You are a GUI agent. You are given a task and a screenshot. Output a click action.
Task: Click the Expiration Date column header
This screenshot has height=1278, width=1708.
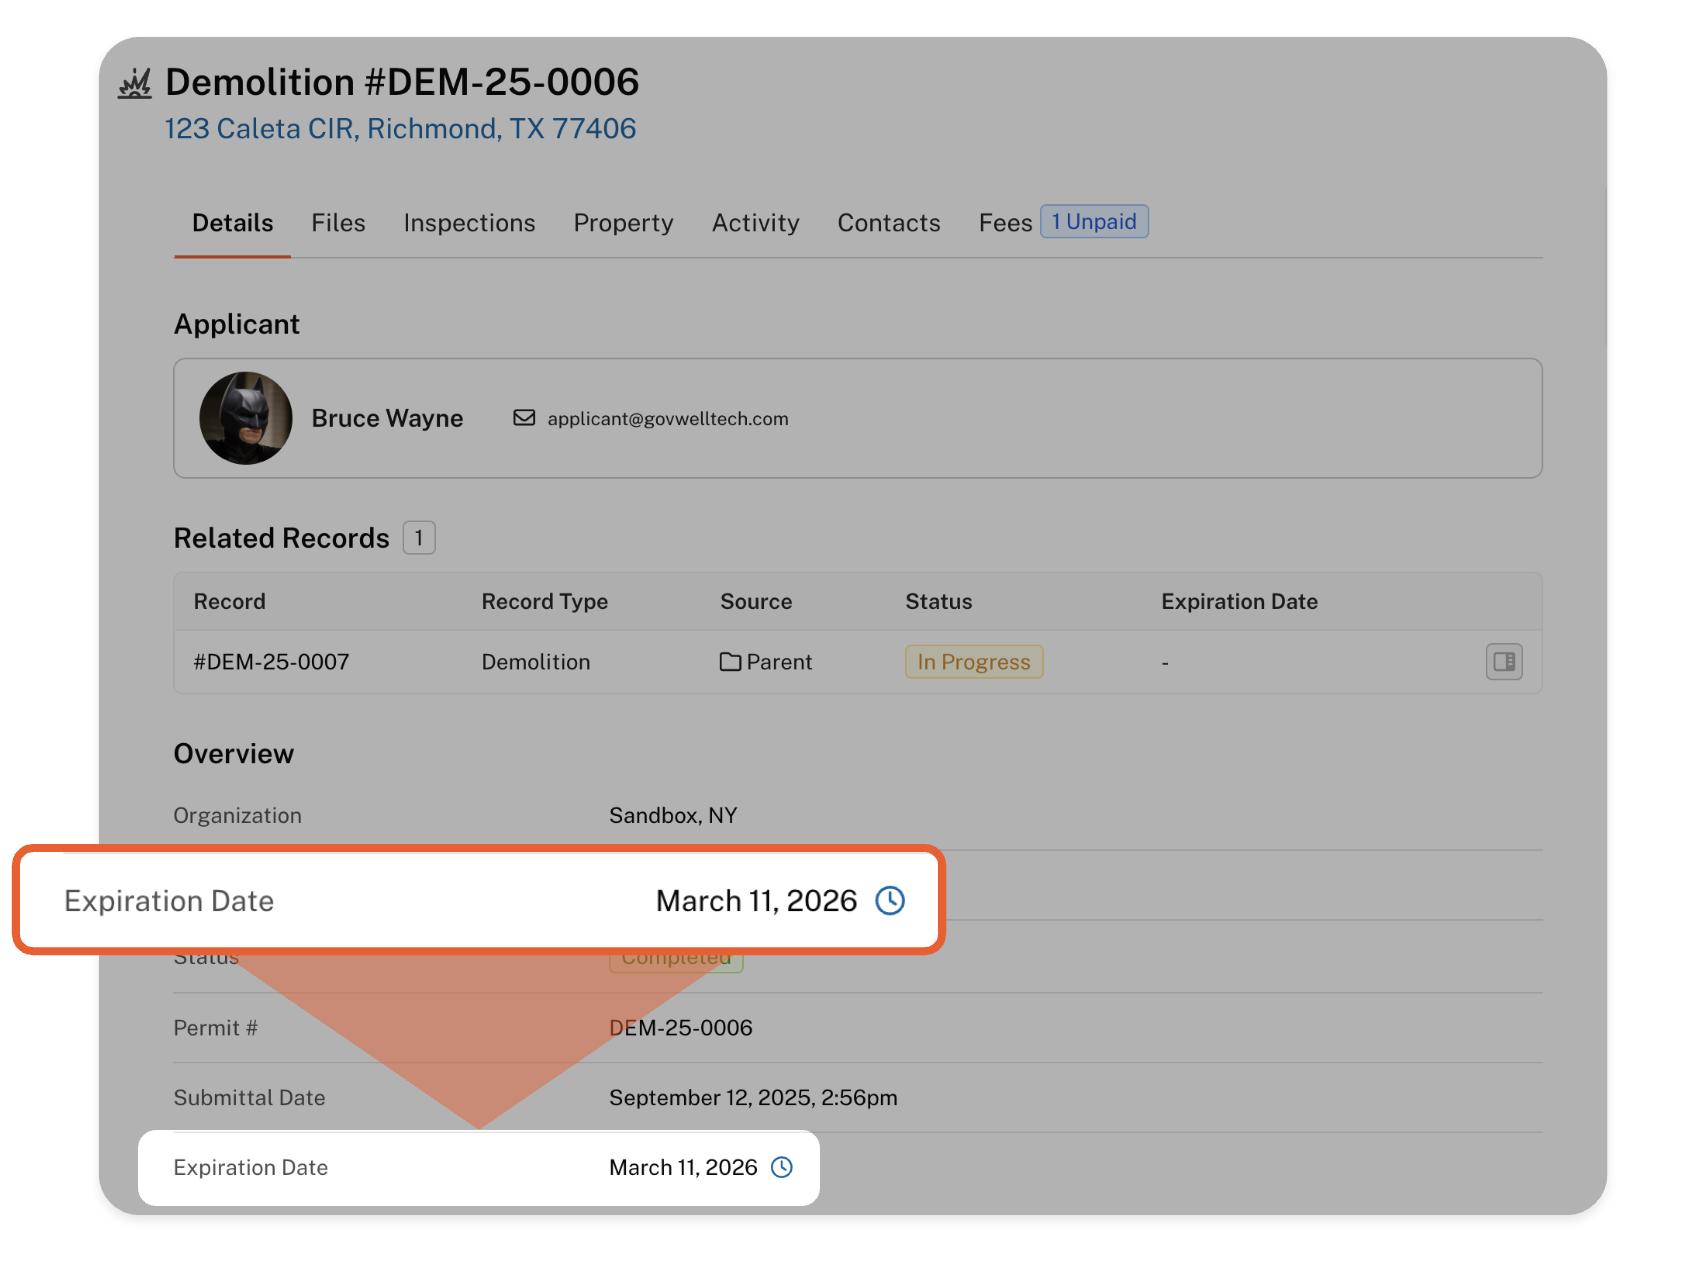coord(1238,602)
